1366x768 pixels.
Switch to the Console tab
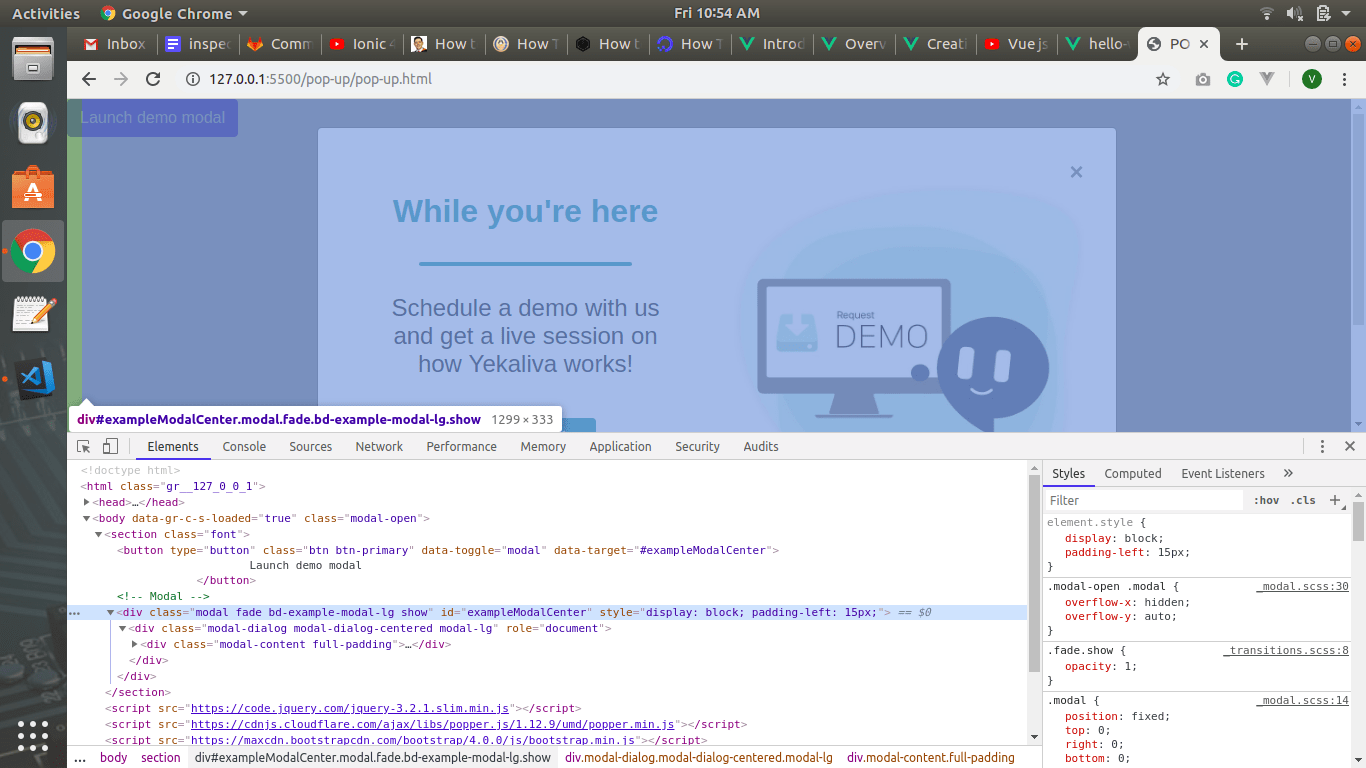(244, 447)
